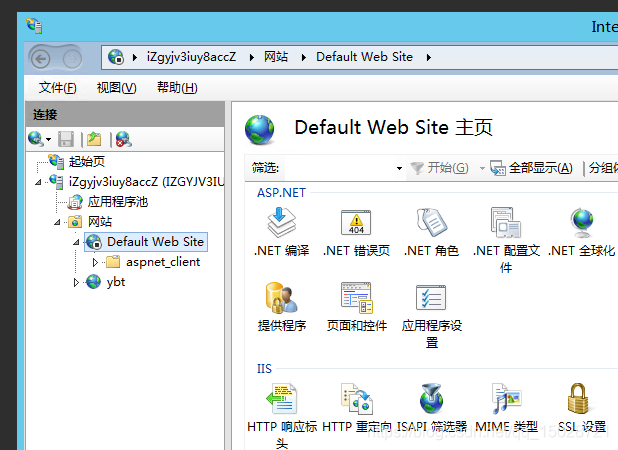Open the .NET 错误页 feature

point(356,232)
